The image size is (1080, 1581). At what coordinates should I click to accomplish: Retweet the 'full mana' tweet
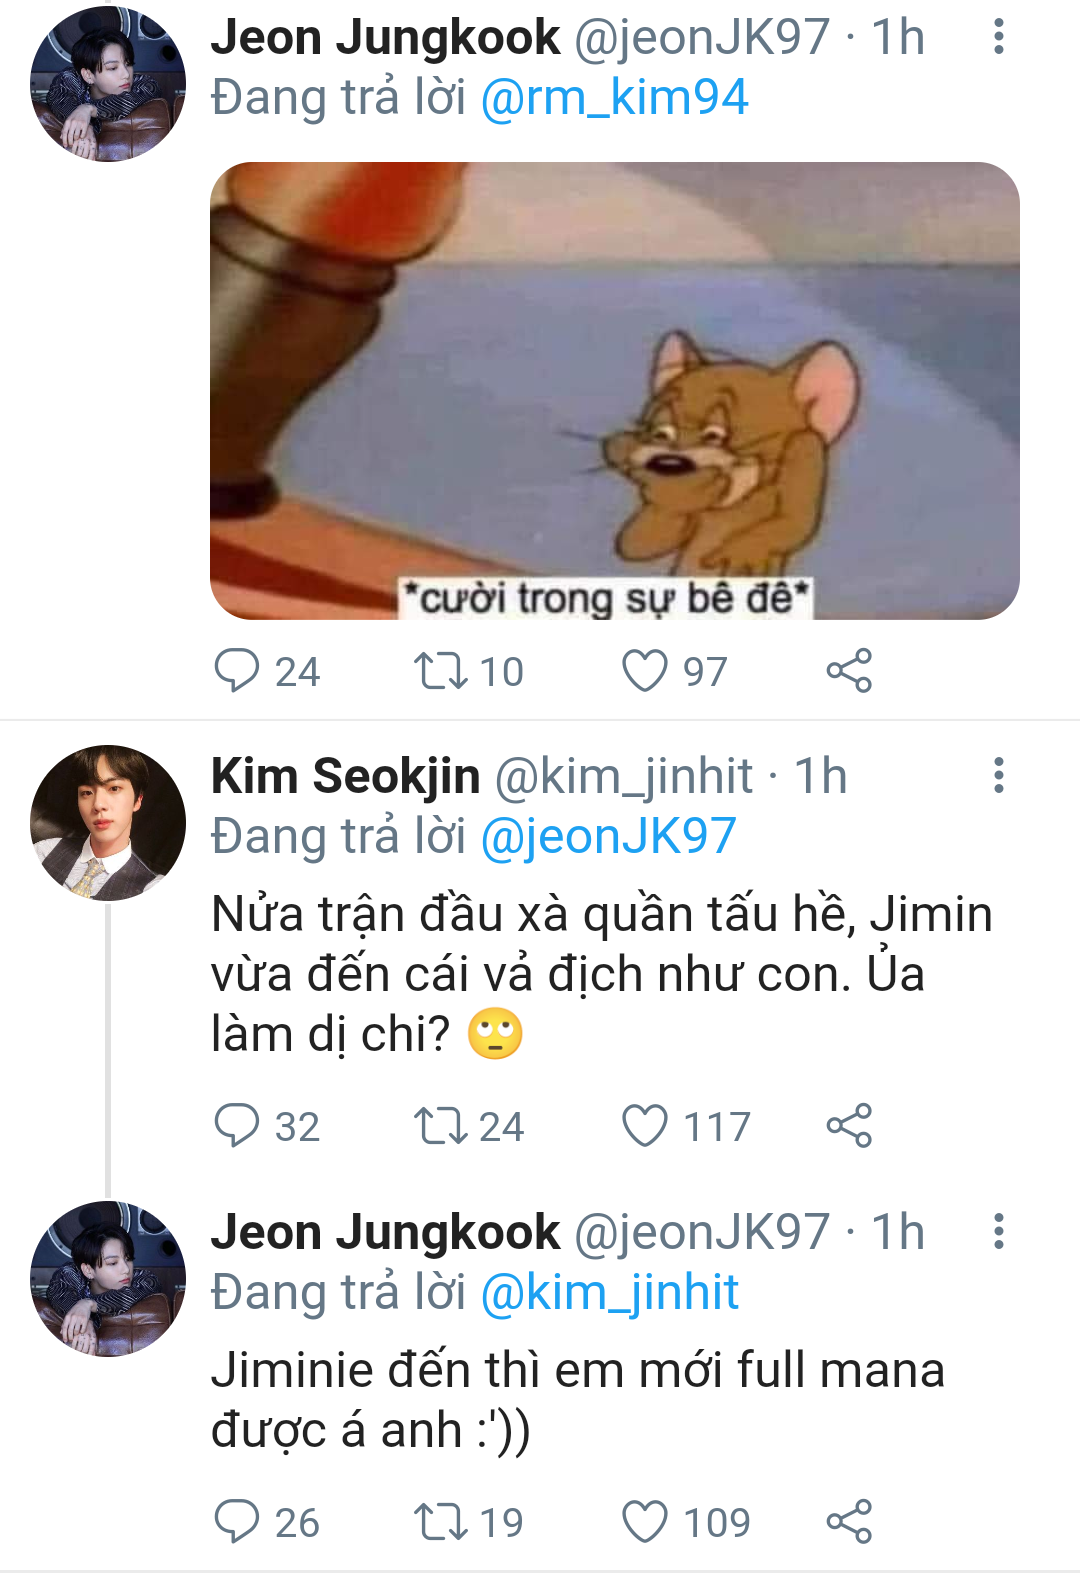point(441,1521)
